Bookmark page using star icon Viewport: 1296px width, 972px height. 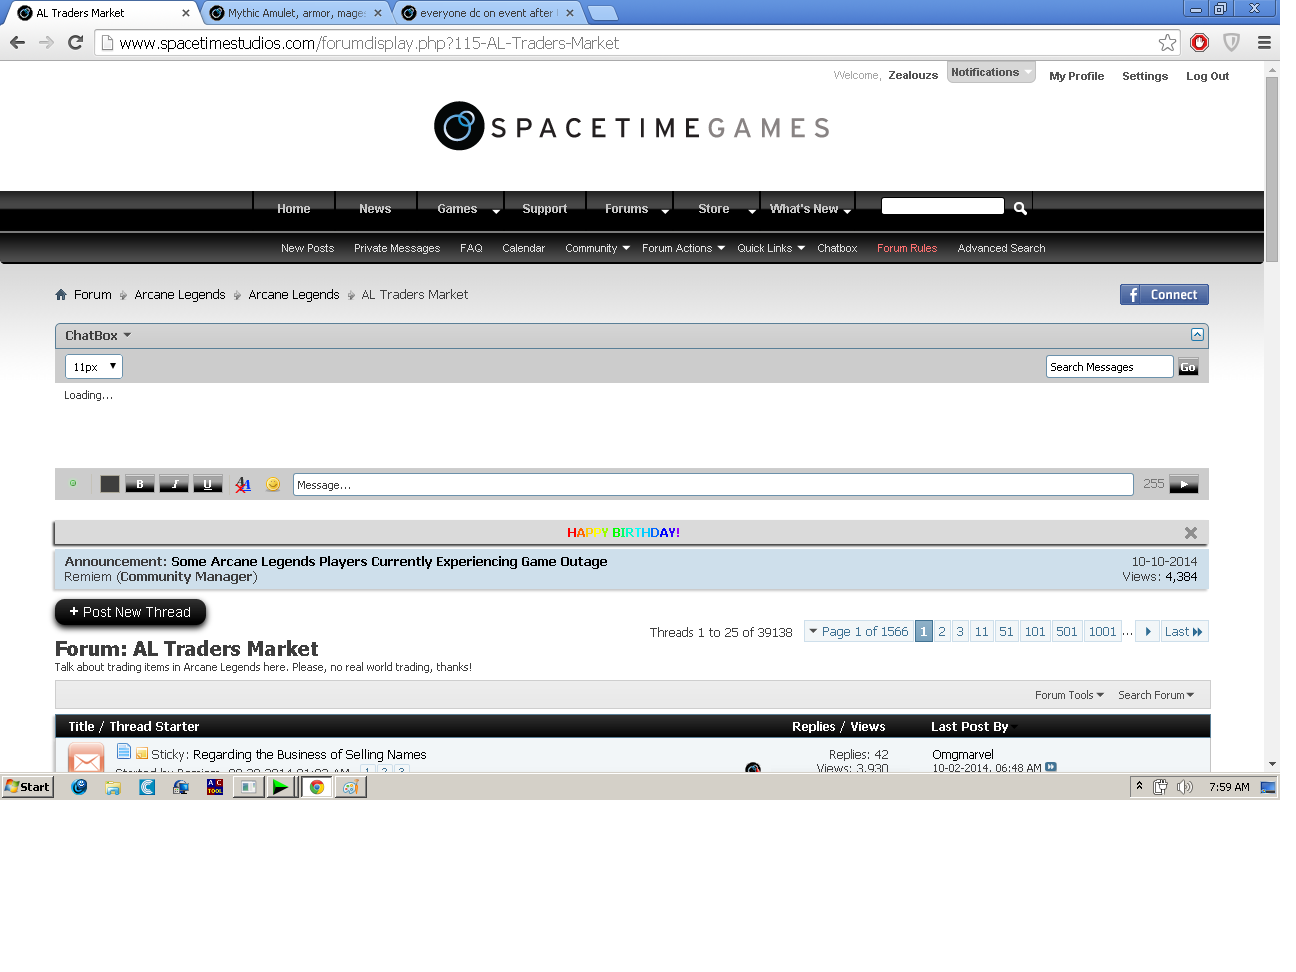[x=1167, y=42]
